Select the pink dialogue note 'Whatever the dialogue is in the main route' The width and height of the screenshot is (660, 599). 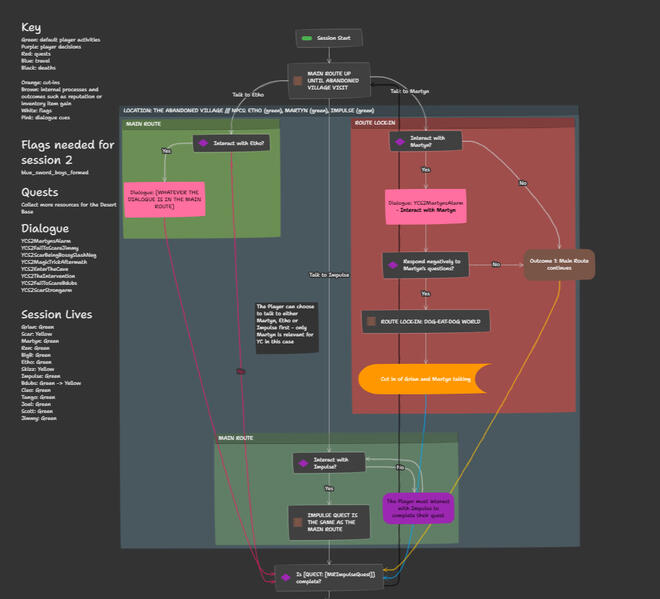click(x=165, y=200)
